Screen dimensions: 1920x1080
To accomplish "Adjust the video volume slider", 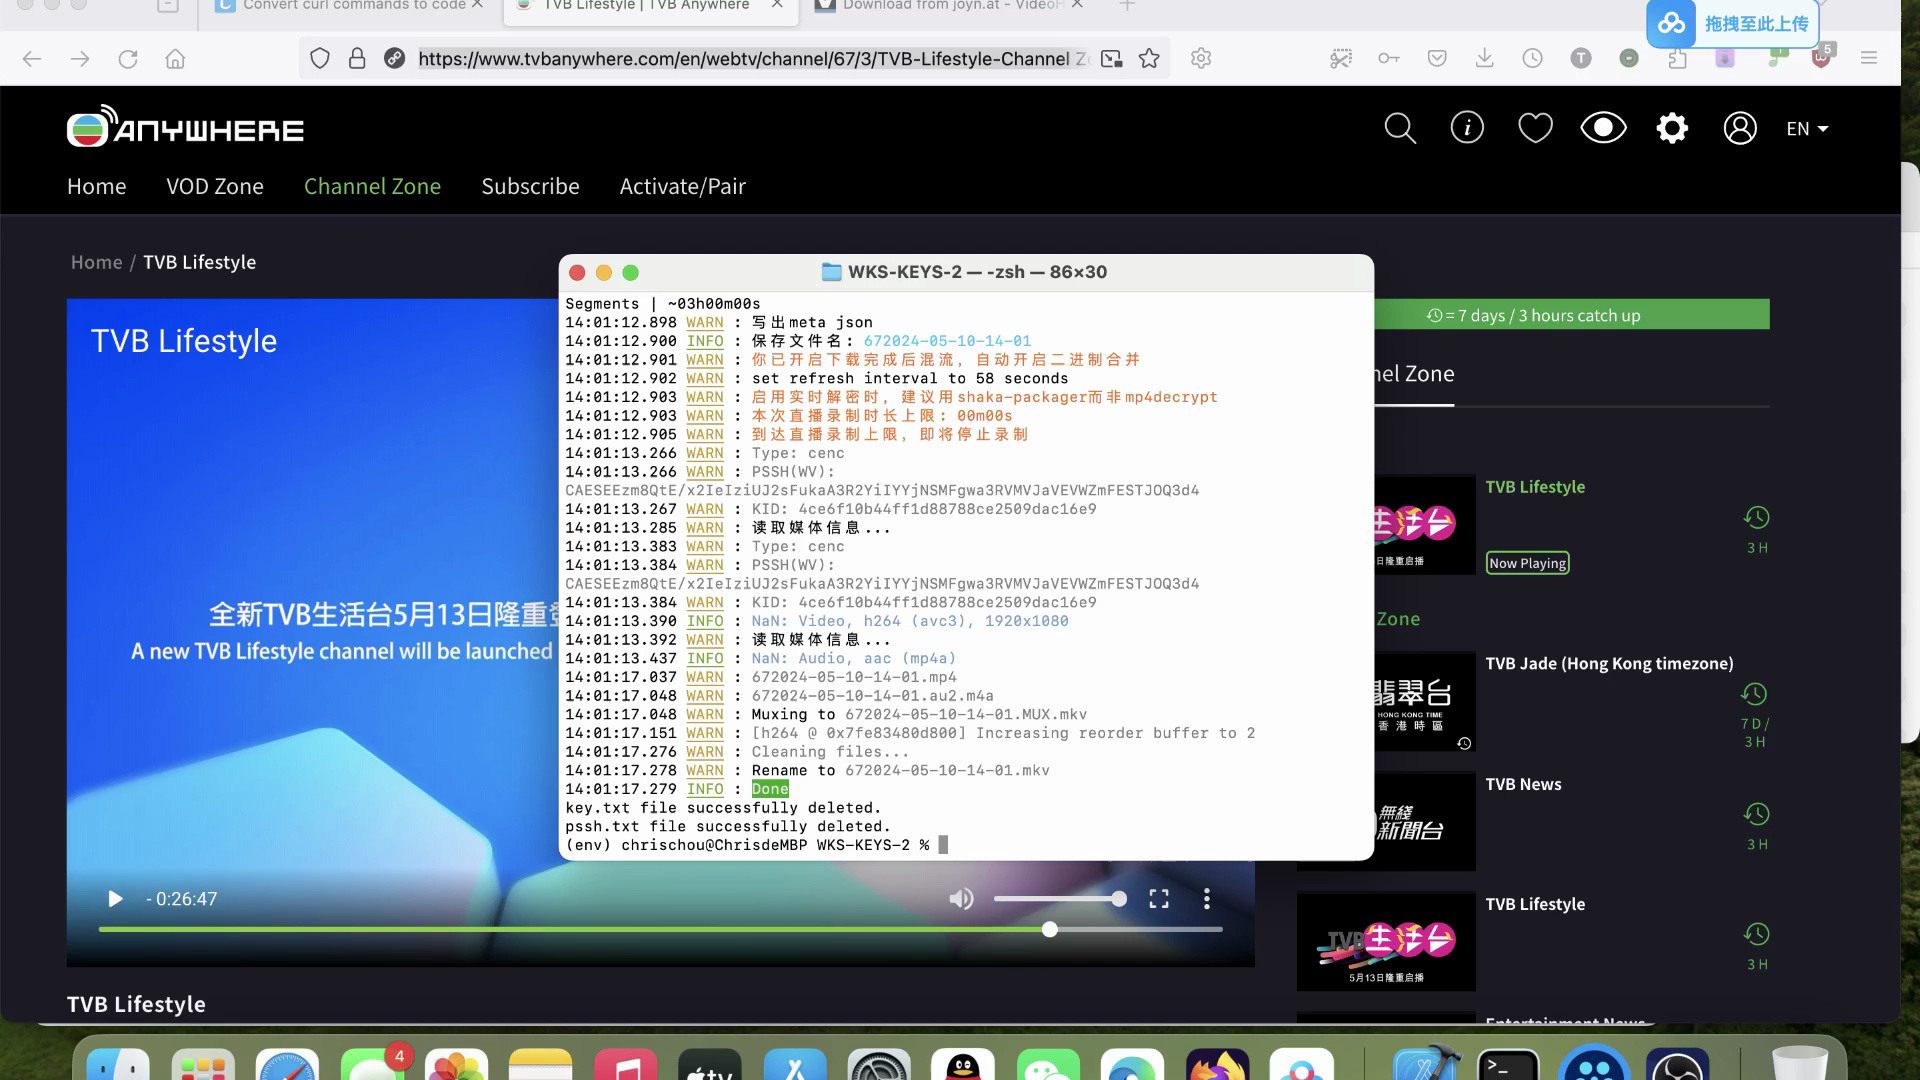I will (1060, 899).
